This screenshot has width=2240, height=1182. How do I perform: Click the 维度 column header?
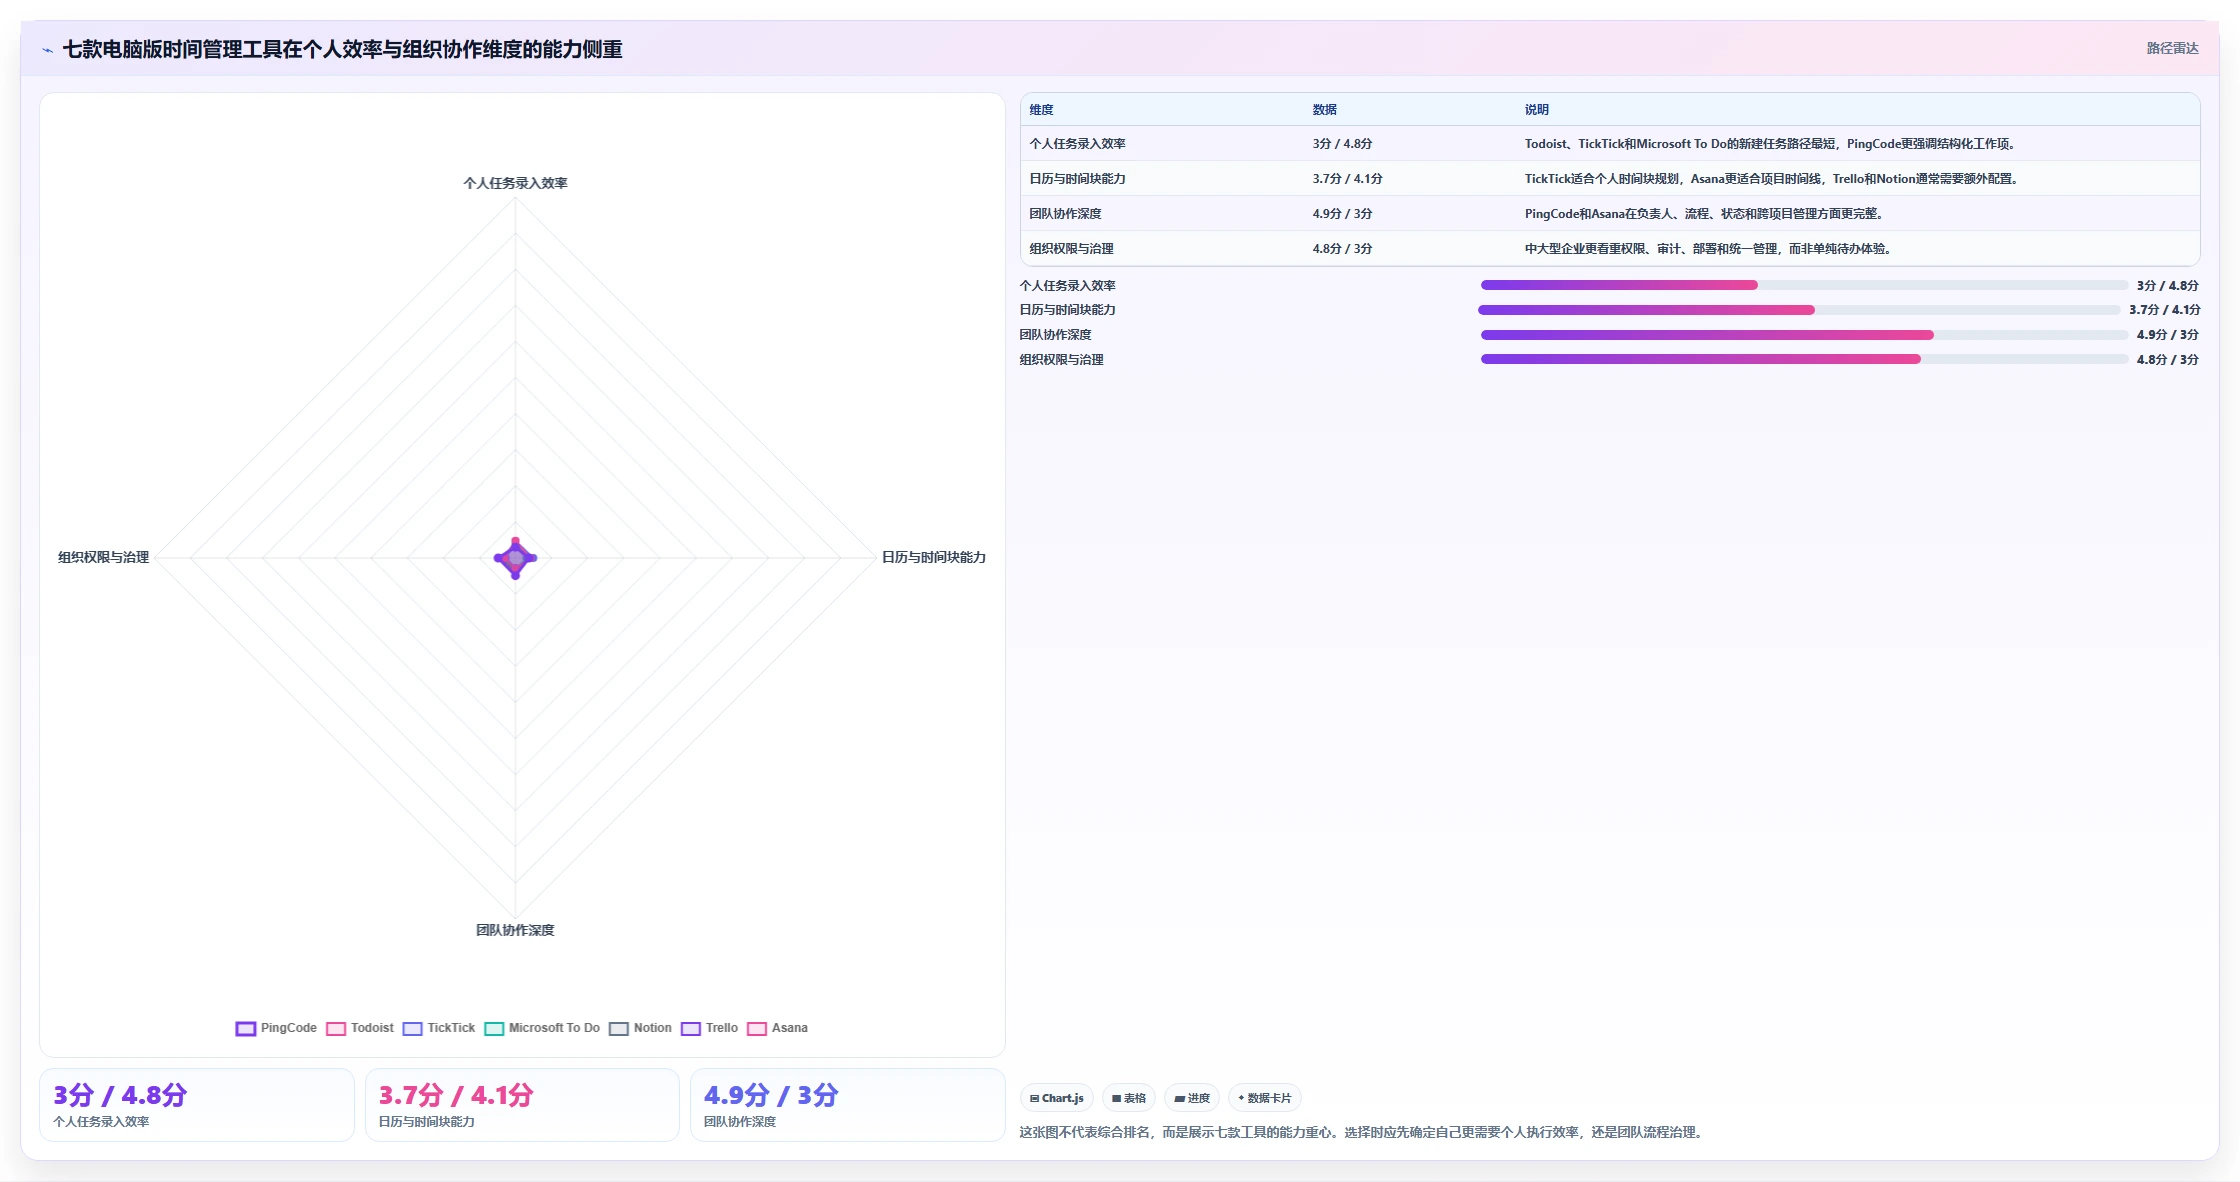click(1041, 110)
